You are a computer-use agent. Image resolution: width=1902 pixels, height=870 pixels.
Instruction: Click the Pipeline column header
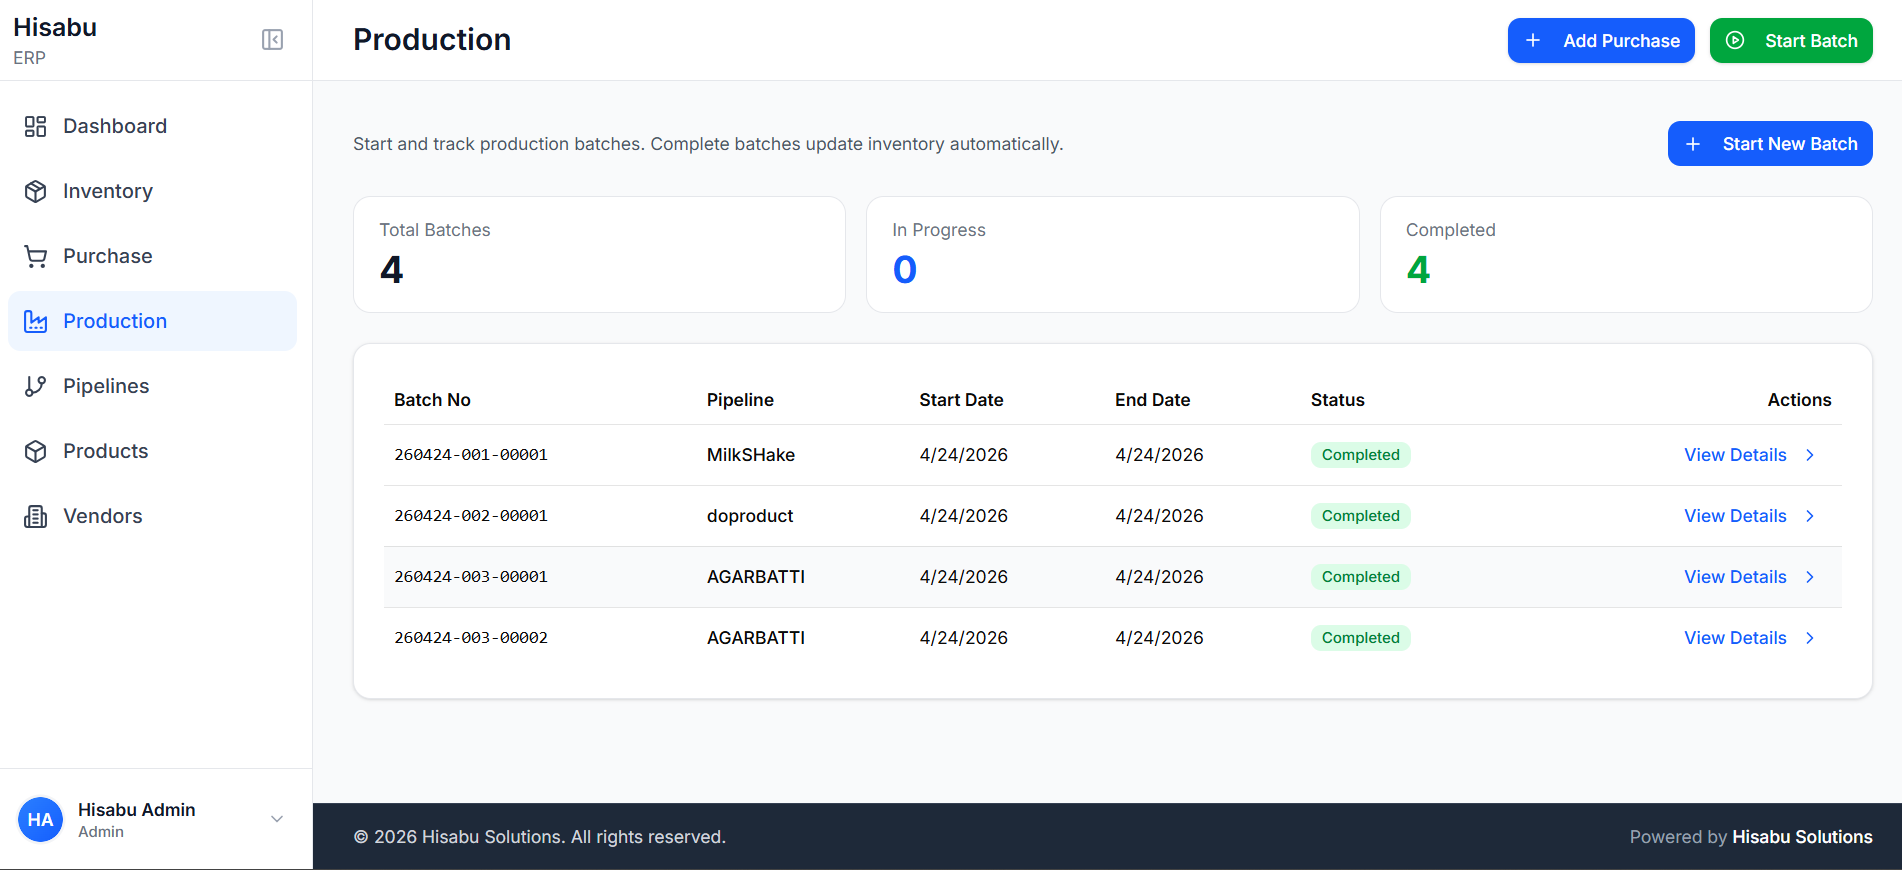tap(740, 400)
